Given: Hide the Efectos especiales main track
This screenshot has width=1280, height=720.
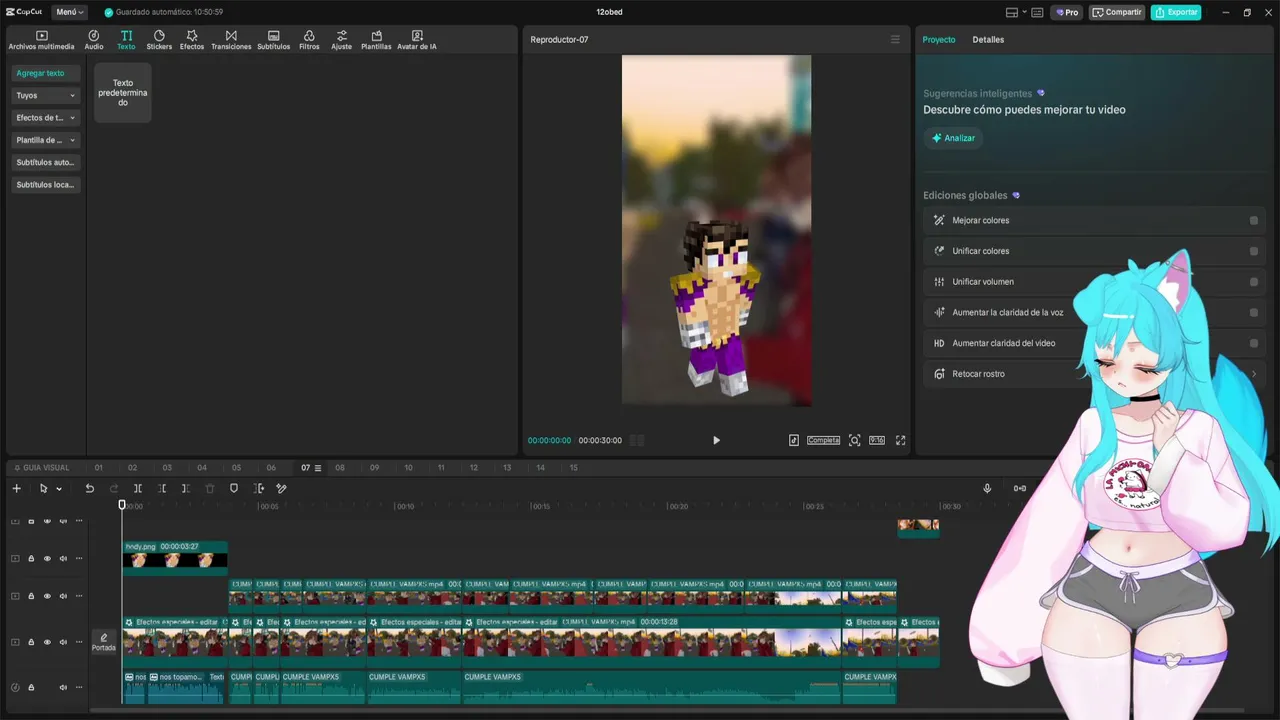Looking at the screenshot, I should point(47,642).
